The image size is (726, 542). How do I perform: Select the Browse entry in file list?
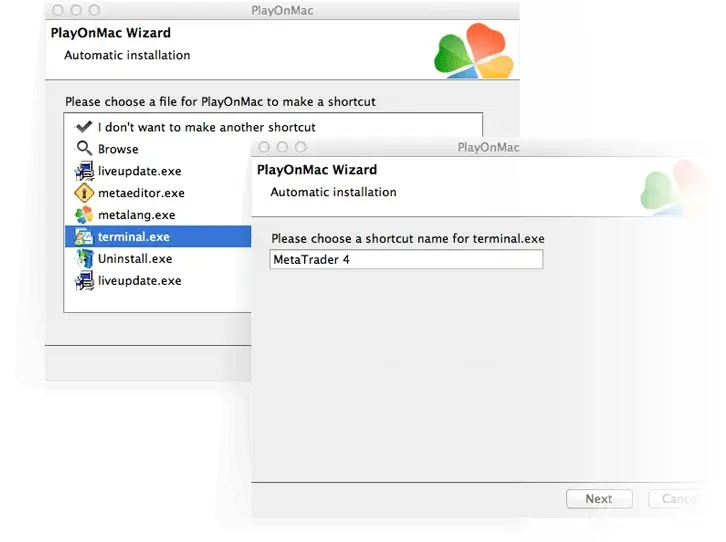tap(118, 149)
